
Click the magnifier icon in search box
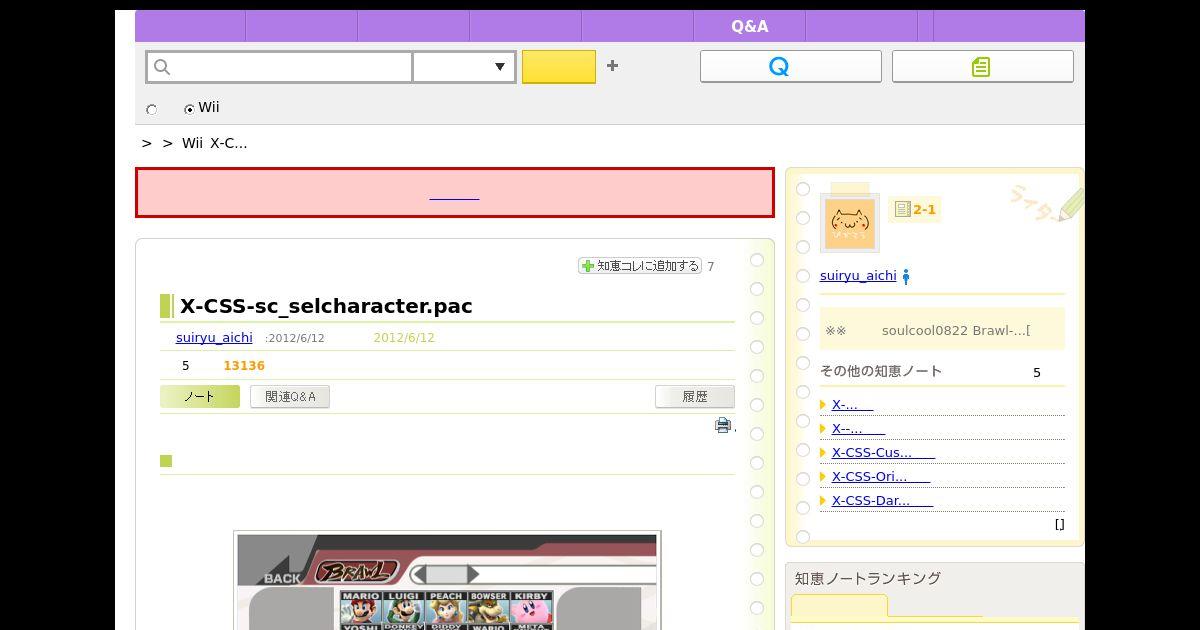coord(162,67)
